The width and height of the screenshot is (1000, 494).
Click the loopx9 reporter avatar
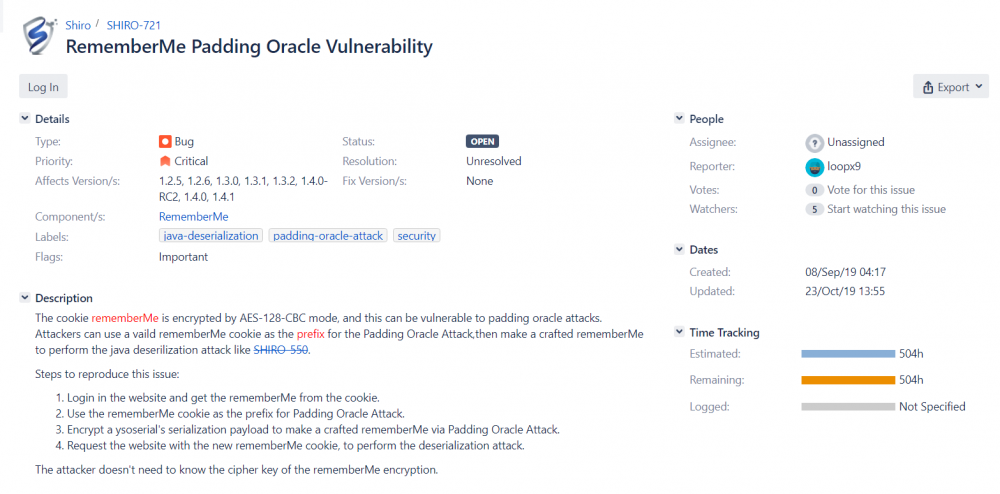click(814, 167)
